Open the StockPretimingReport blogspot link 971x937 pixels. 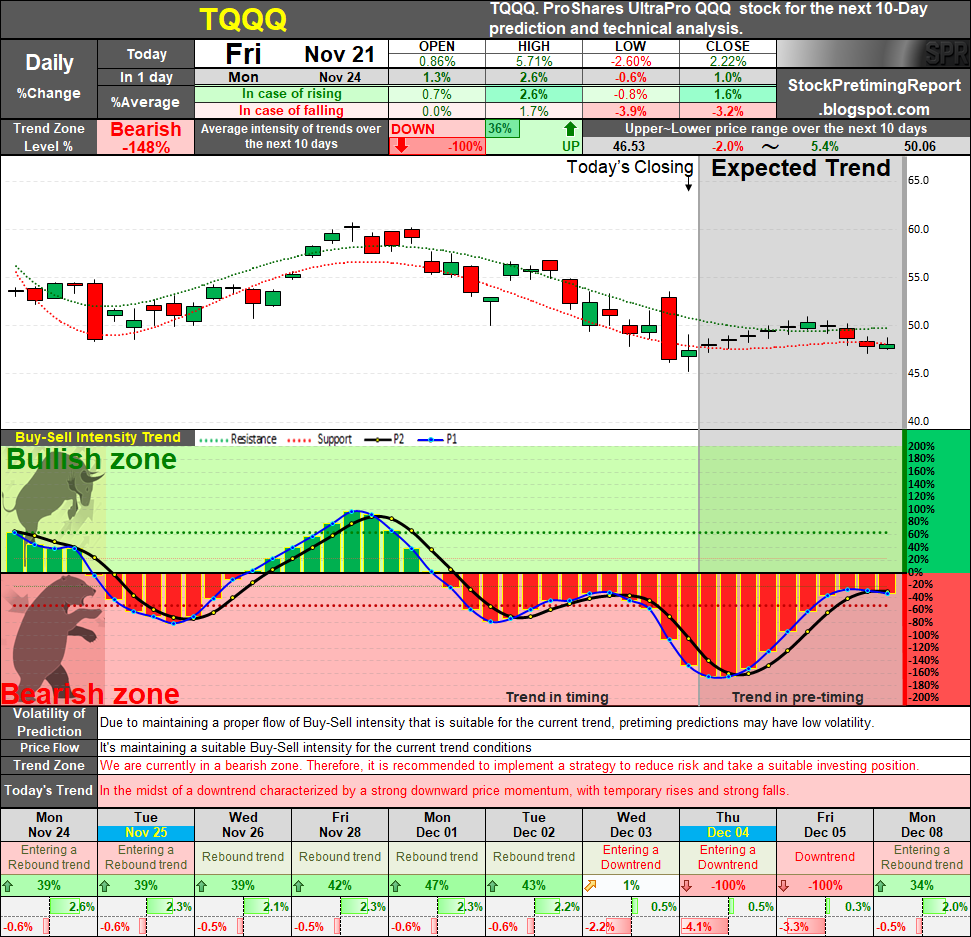[874, 97]
